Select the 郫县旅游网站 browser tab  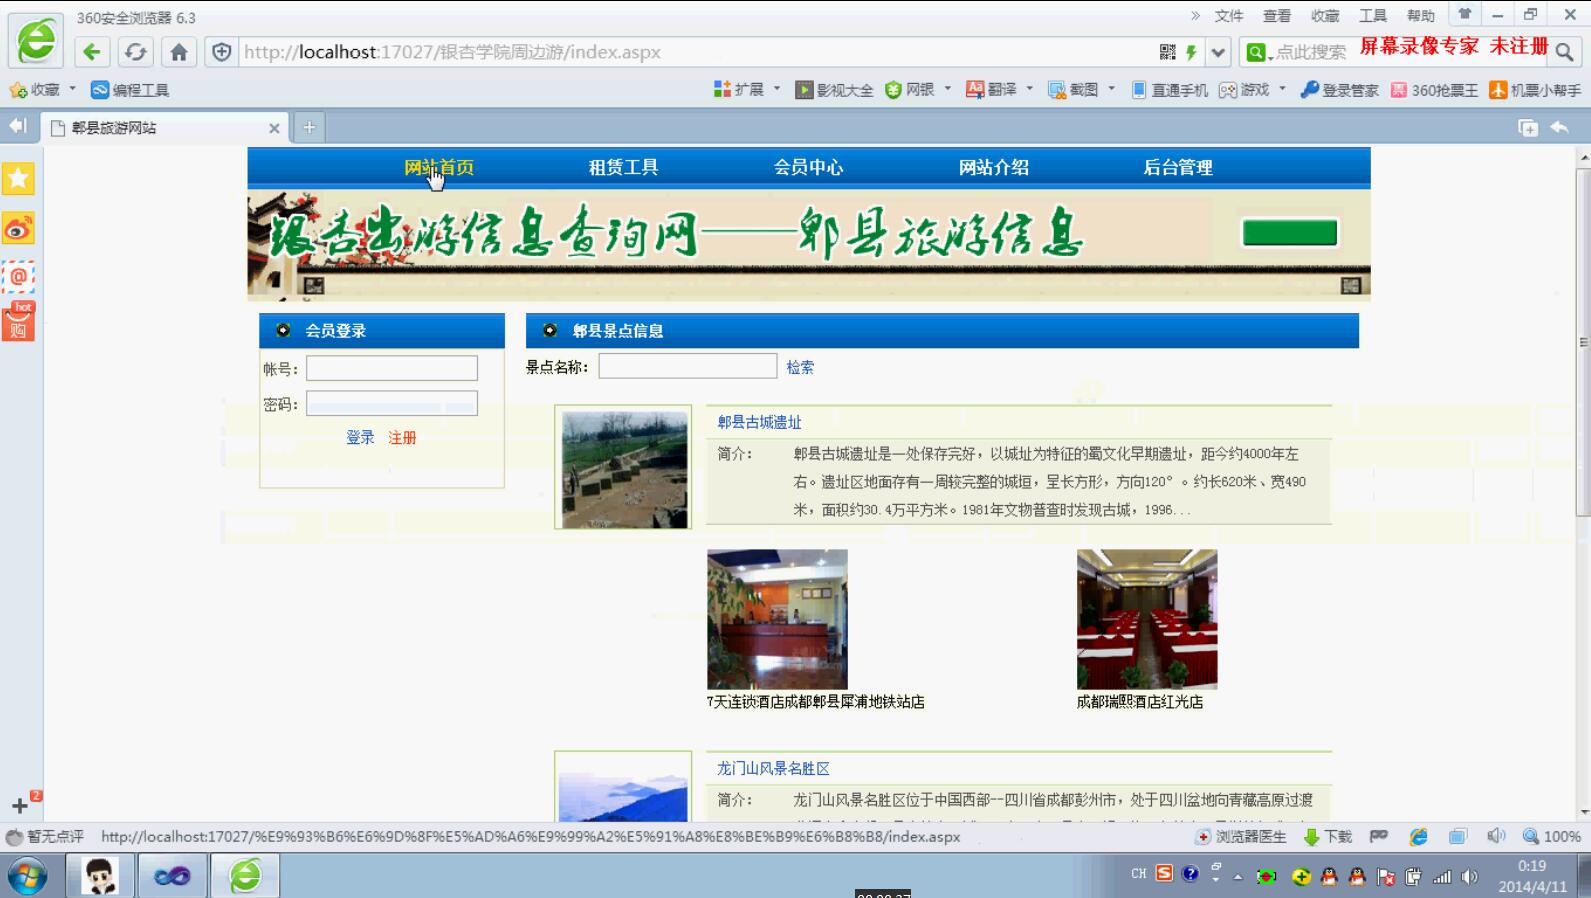coord(165,128)
